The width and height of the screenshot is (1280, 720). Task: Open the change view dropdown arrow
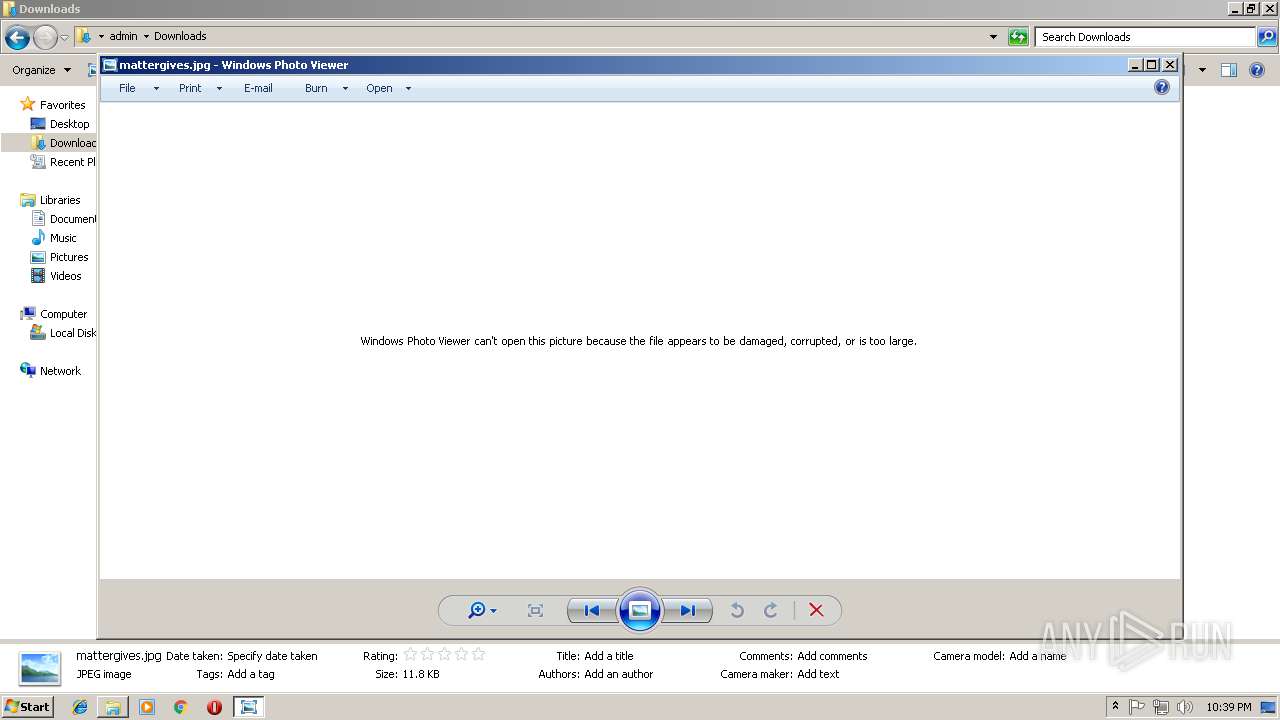pyautogui.click(x=1202, y=70)
